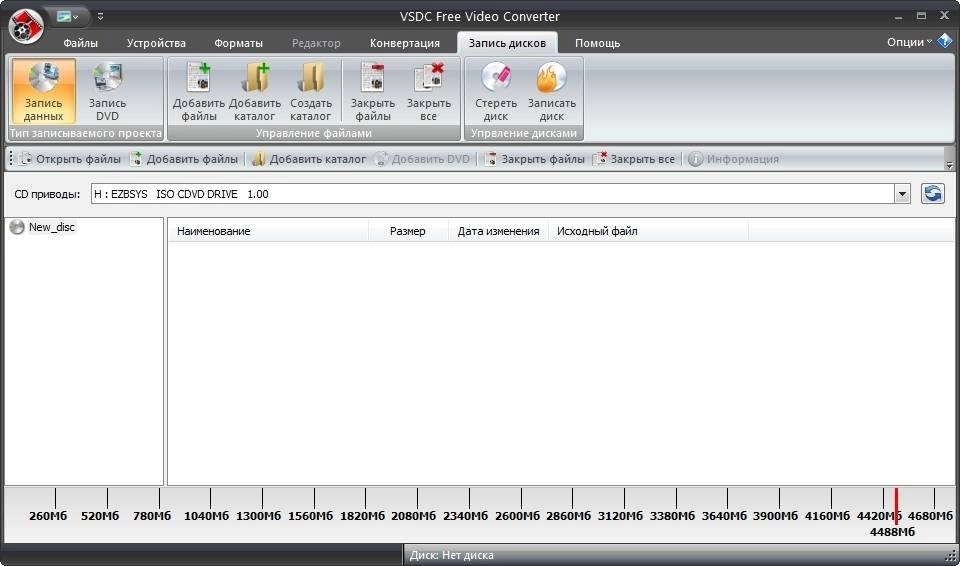Image resolution: width=960 pixels, height=566 pixels.
Task: Click Записать диск flame icon
Action: coord(552,91)
